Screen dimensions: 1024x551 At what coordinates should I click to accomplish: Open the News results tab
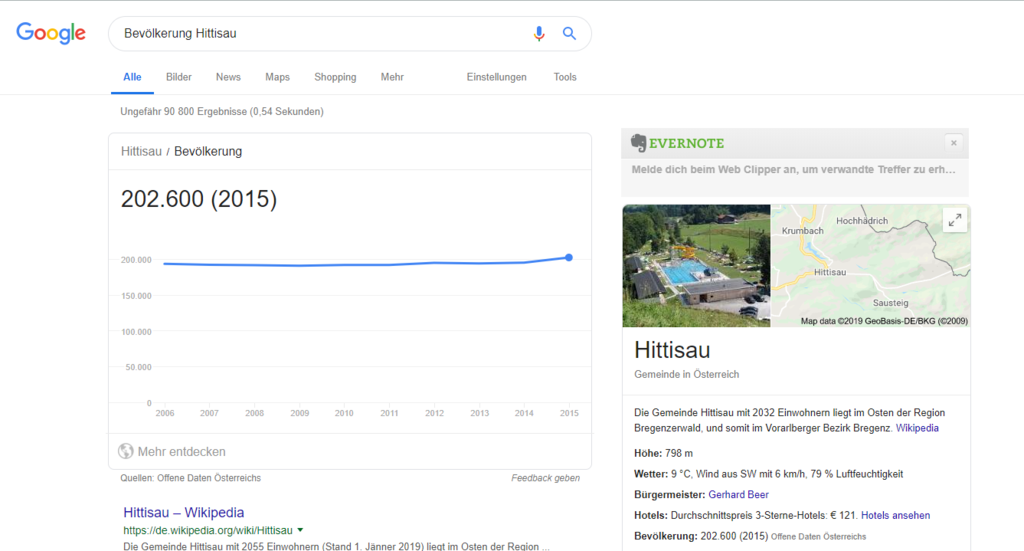[x=228, y=77]
